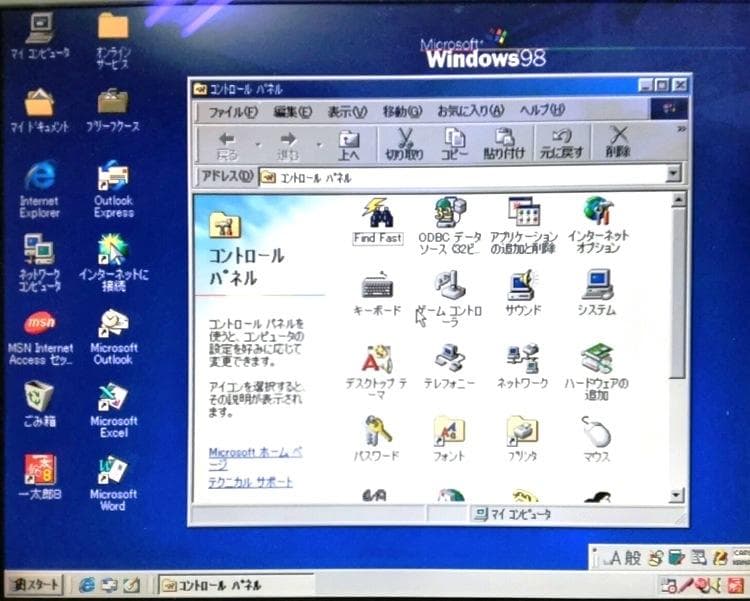Go up one level with 上へ button
The width and height of the screenshot is (750, 601).
point(349,145)
